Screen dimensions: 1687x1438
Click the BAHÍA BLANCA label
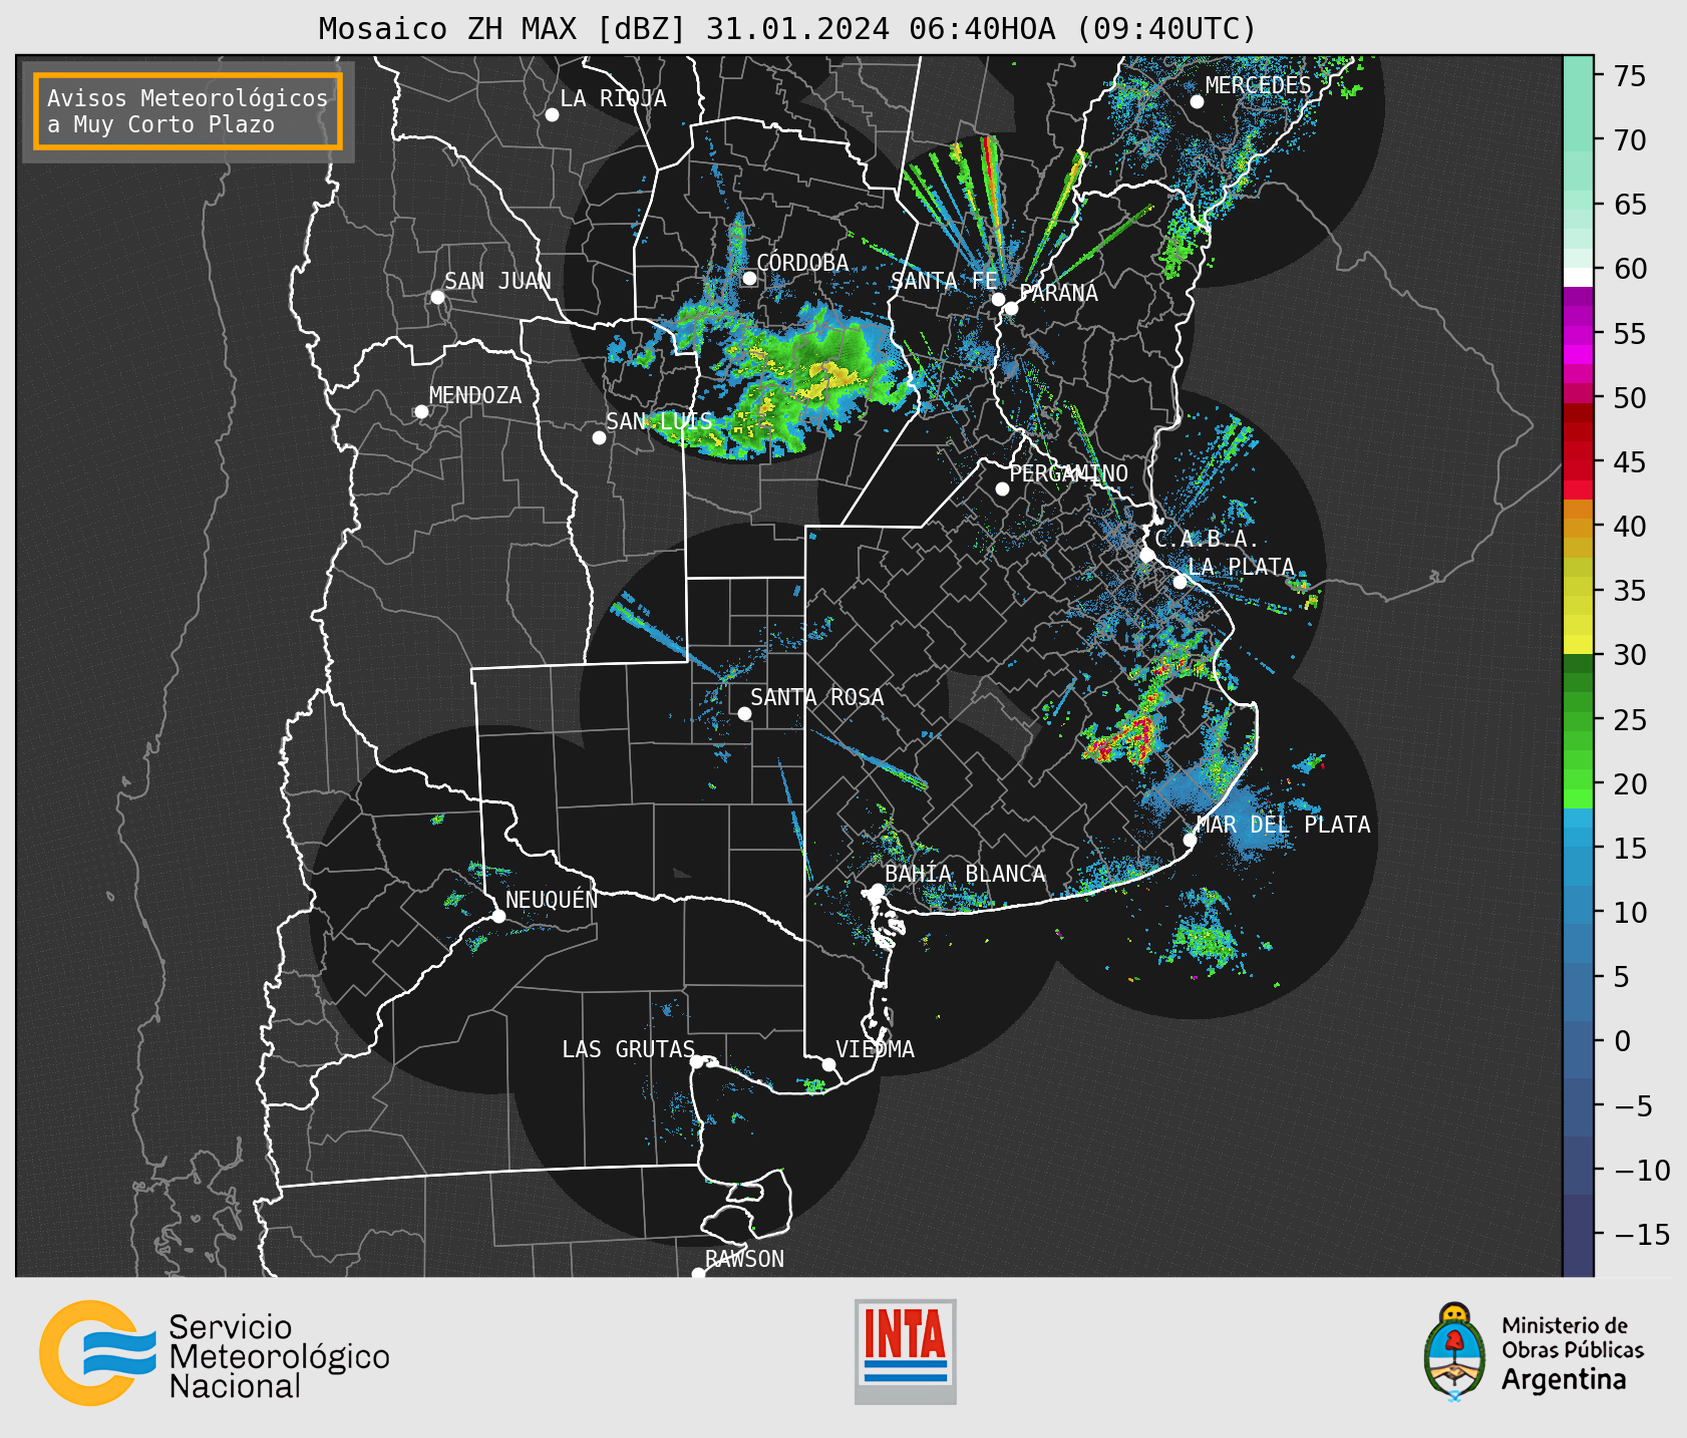pyautogui.click(x=965, y=874)
